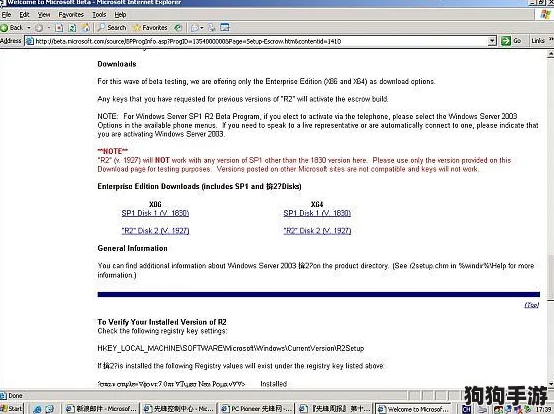Open the Back history dropdown arrow
This screenshot has width=554, height=414.
point(29,28)
